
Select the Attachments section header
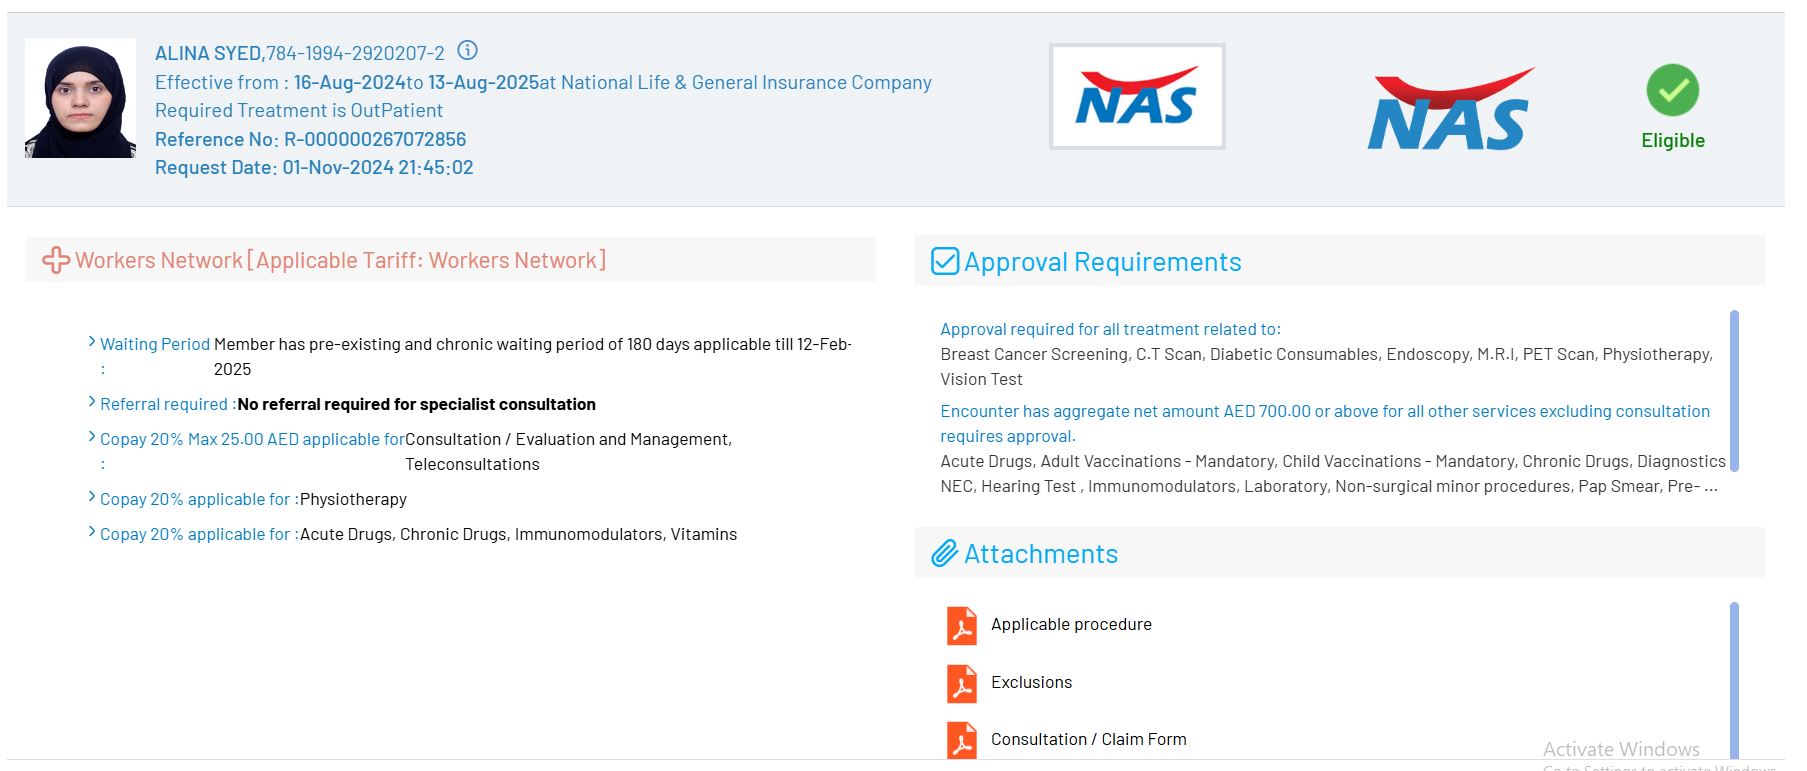tap(1040, 554)
